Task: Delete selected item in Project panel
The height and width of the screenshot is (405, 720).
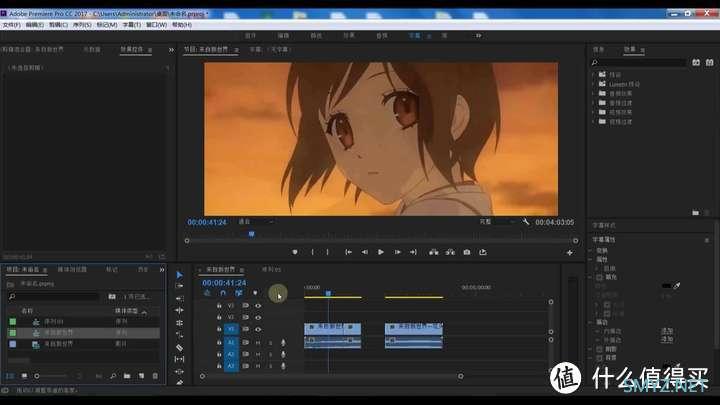Action: (x=155, y=376)
